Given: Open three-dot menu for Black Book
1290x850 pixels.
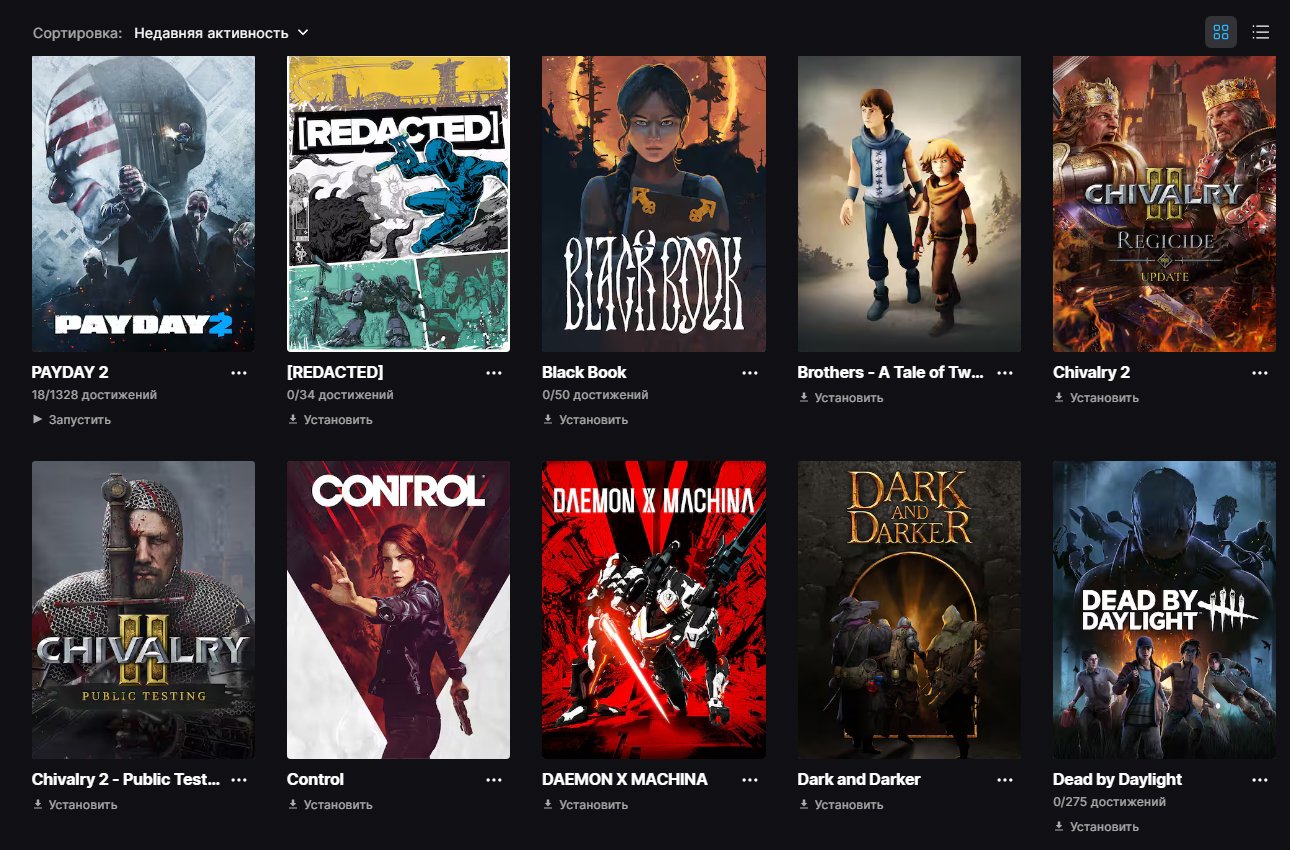Looking at the screenshot, I should coord(750,373).
